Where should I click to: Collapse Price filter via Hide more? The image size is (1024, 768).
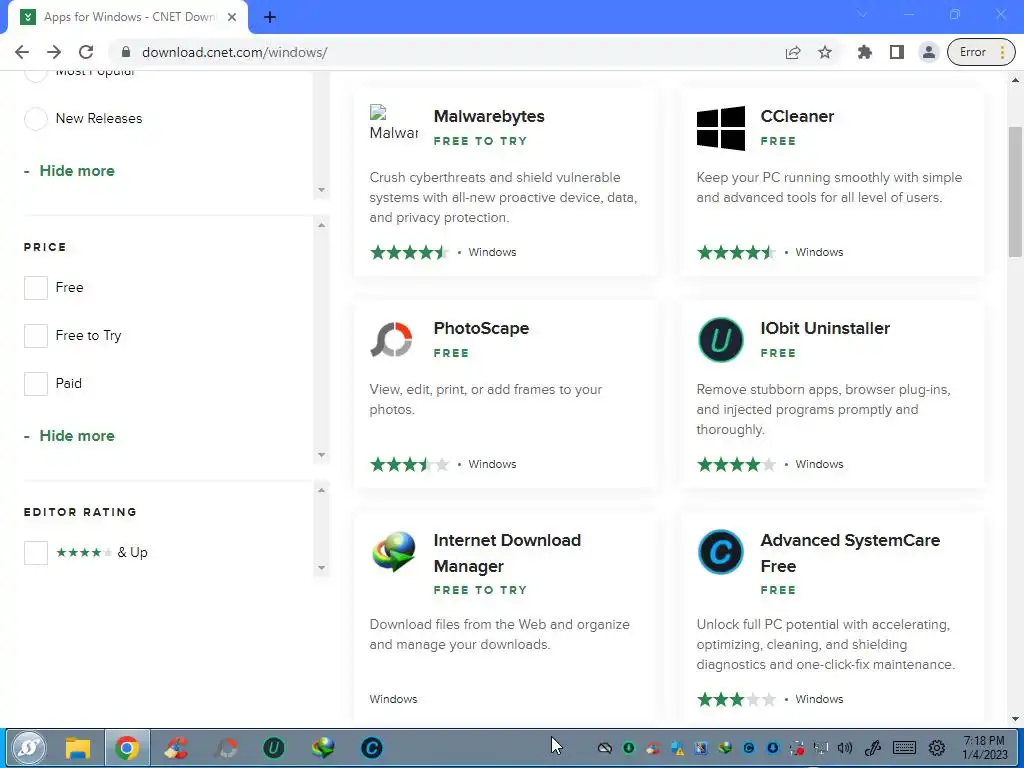[x=76, y=436]
